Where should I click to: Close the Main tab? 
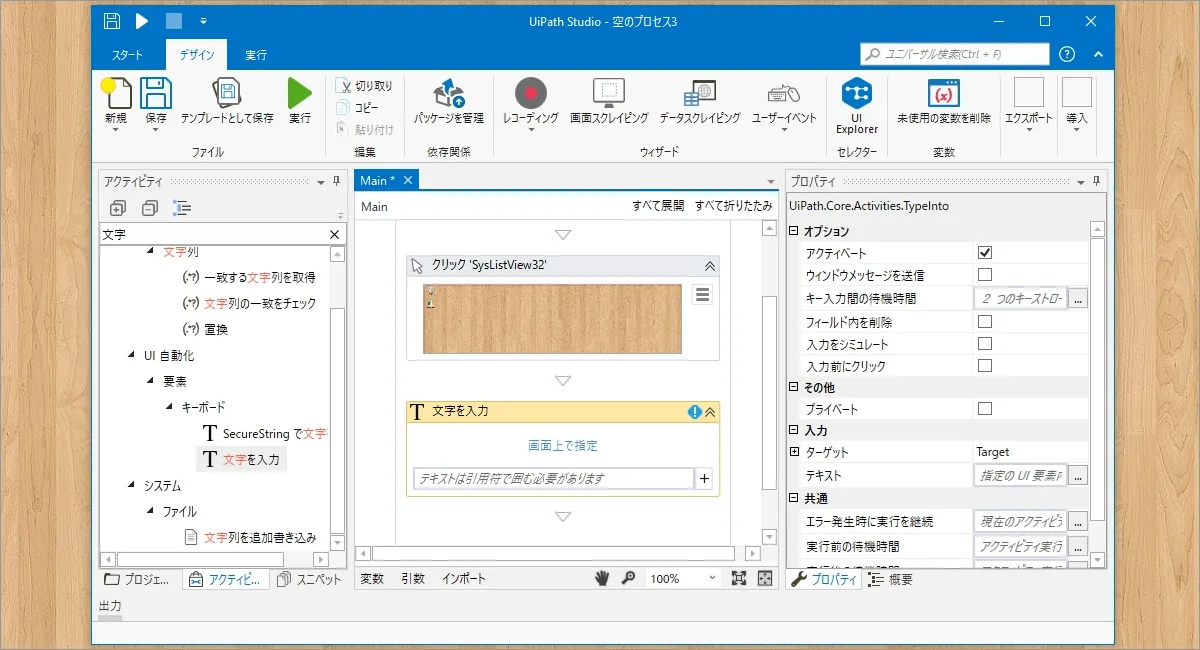coord(407,180)
